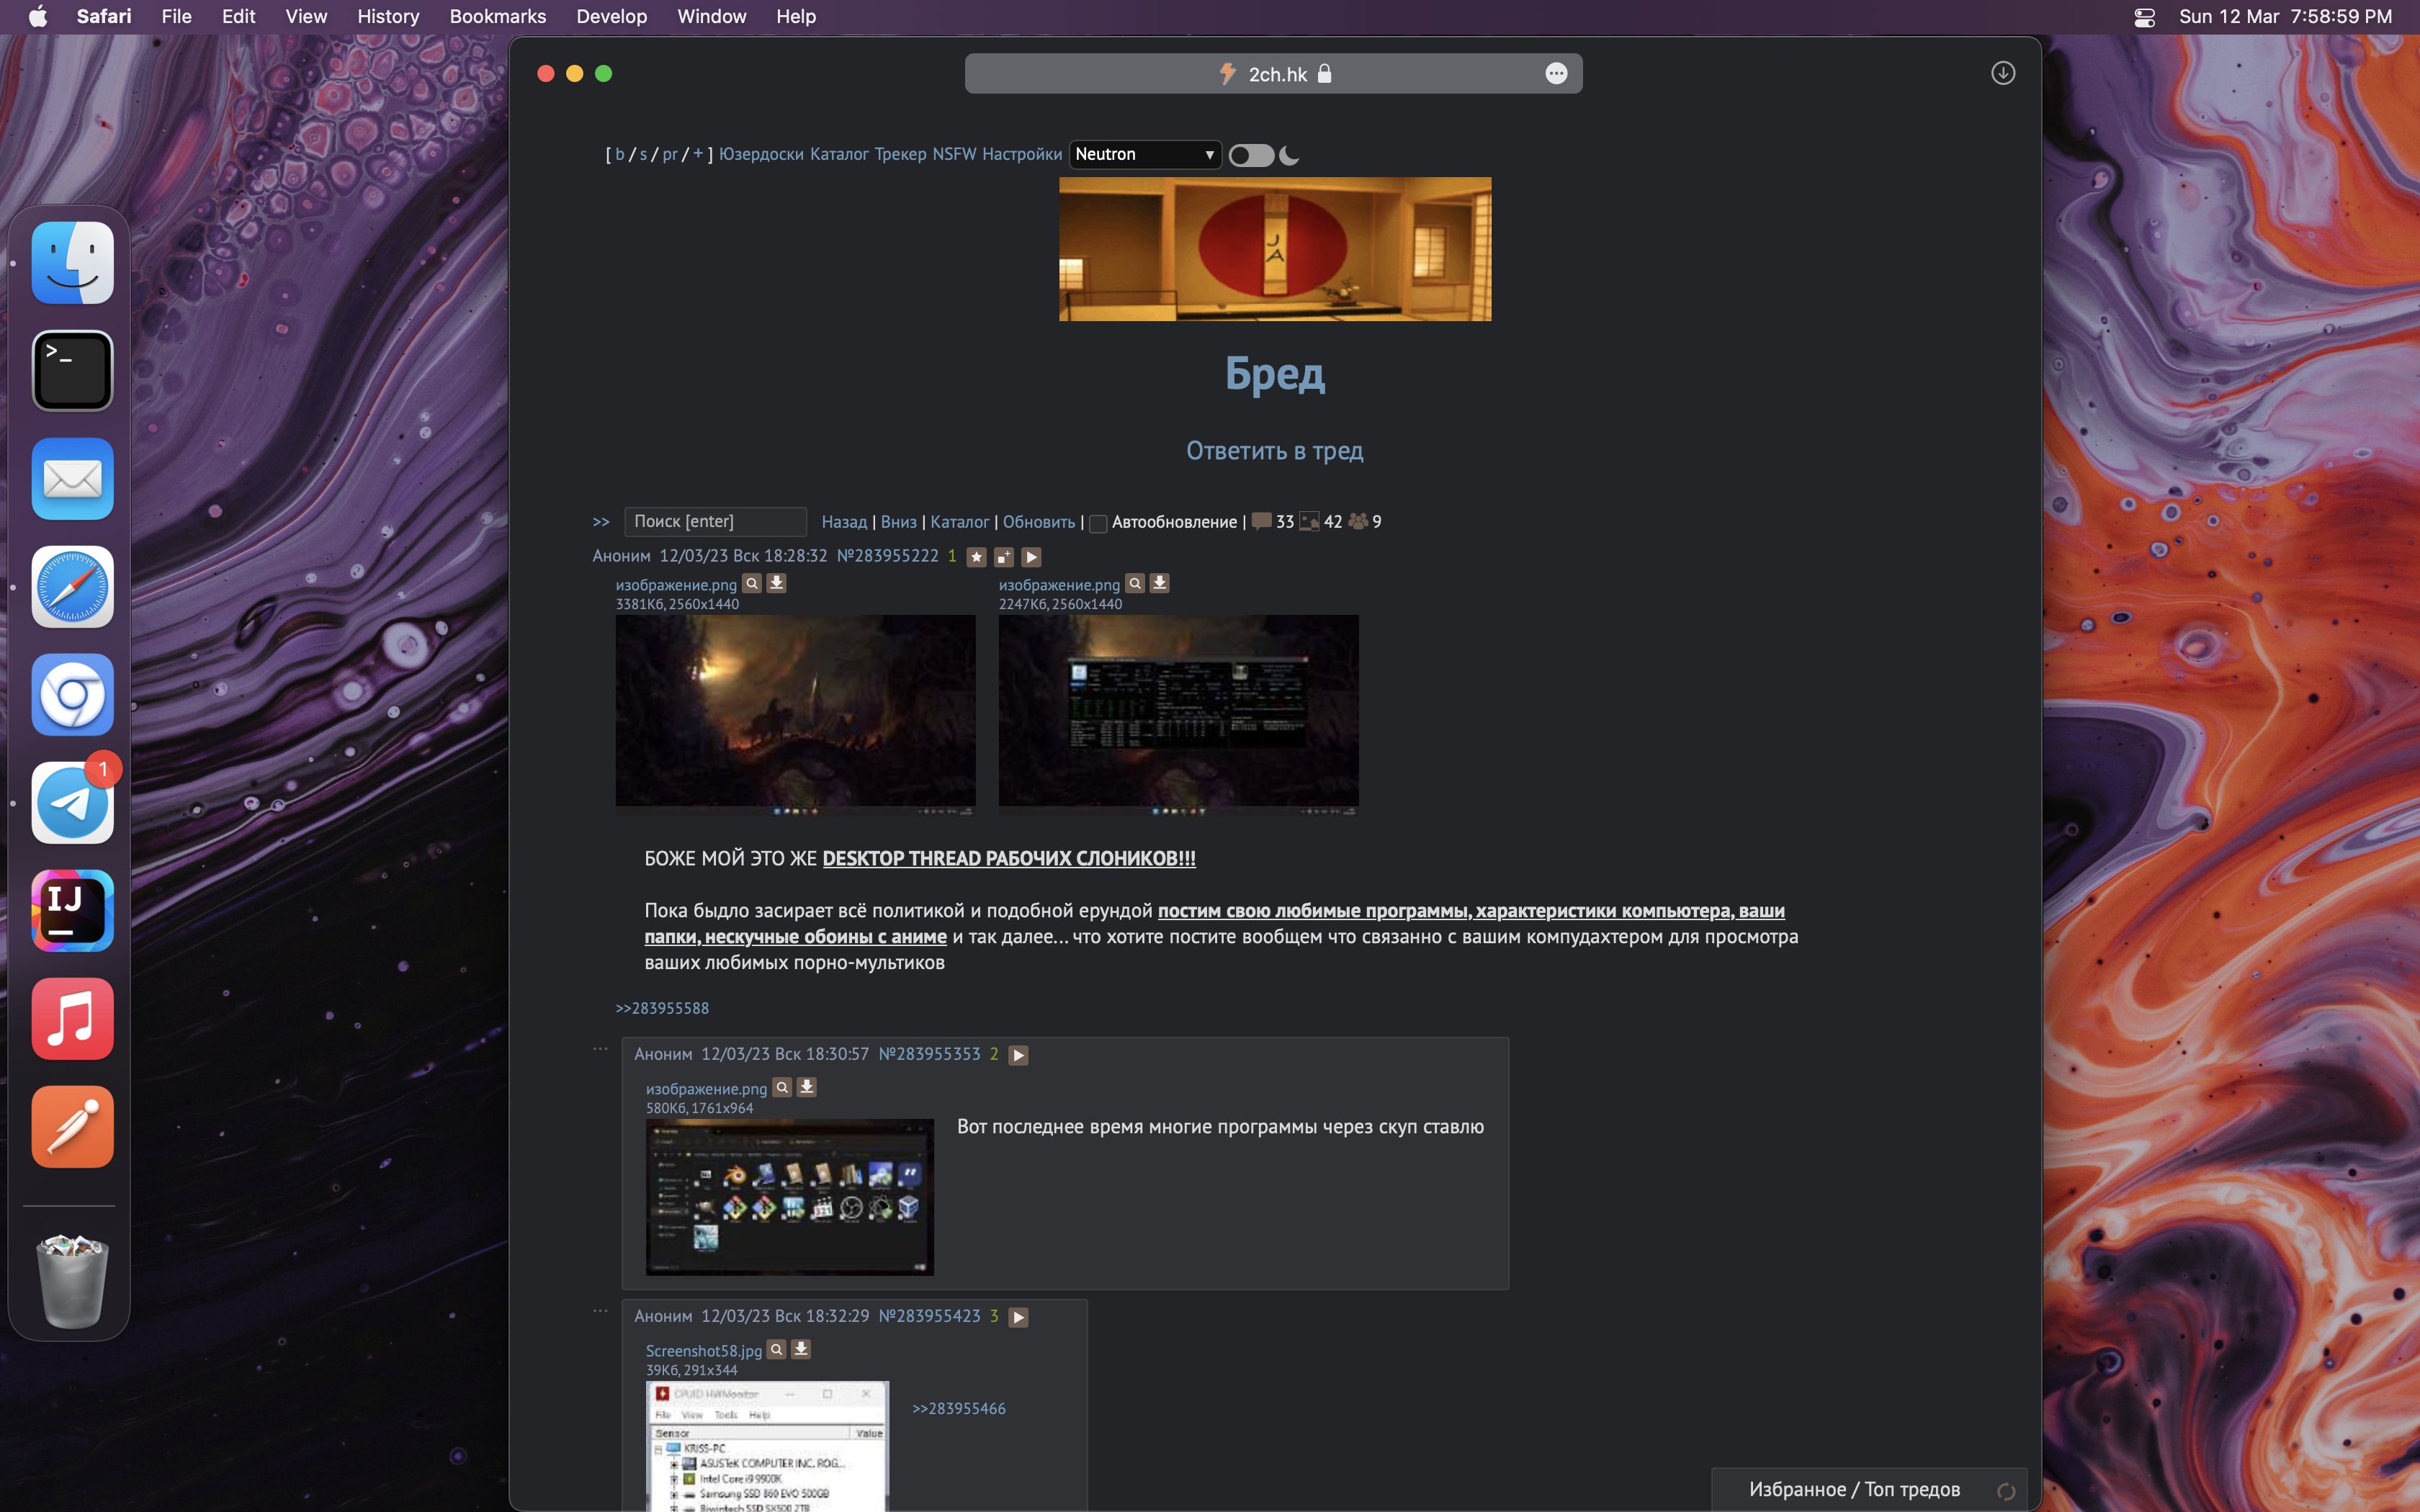Click magnifier icon for the 580Кб image
Viewport: 2420px width, 1512px height.
pyautogui.click(x=782, y=1087)
